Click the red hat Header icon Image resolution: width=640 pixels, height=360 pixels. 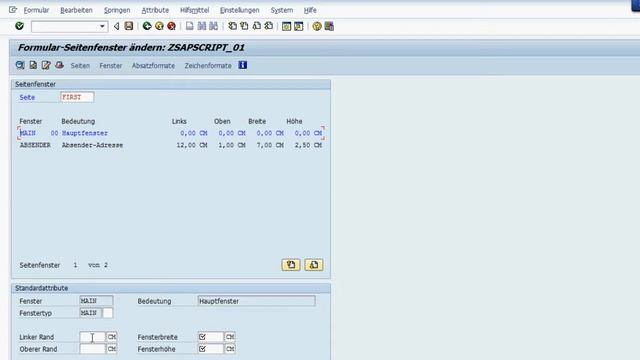pos(59,65)
